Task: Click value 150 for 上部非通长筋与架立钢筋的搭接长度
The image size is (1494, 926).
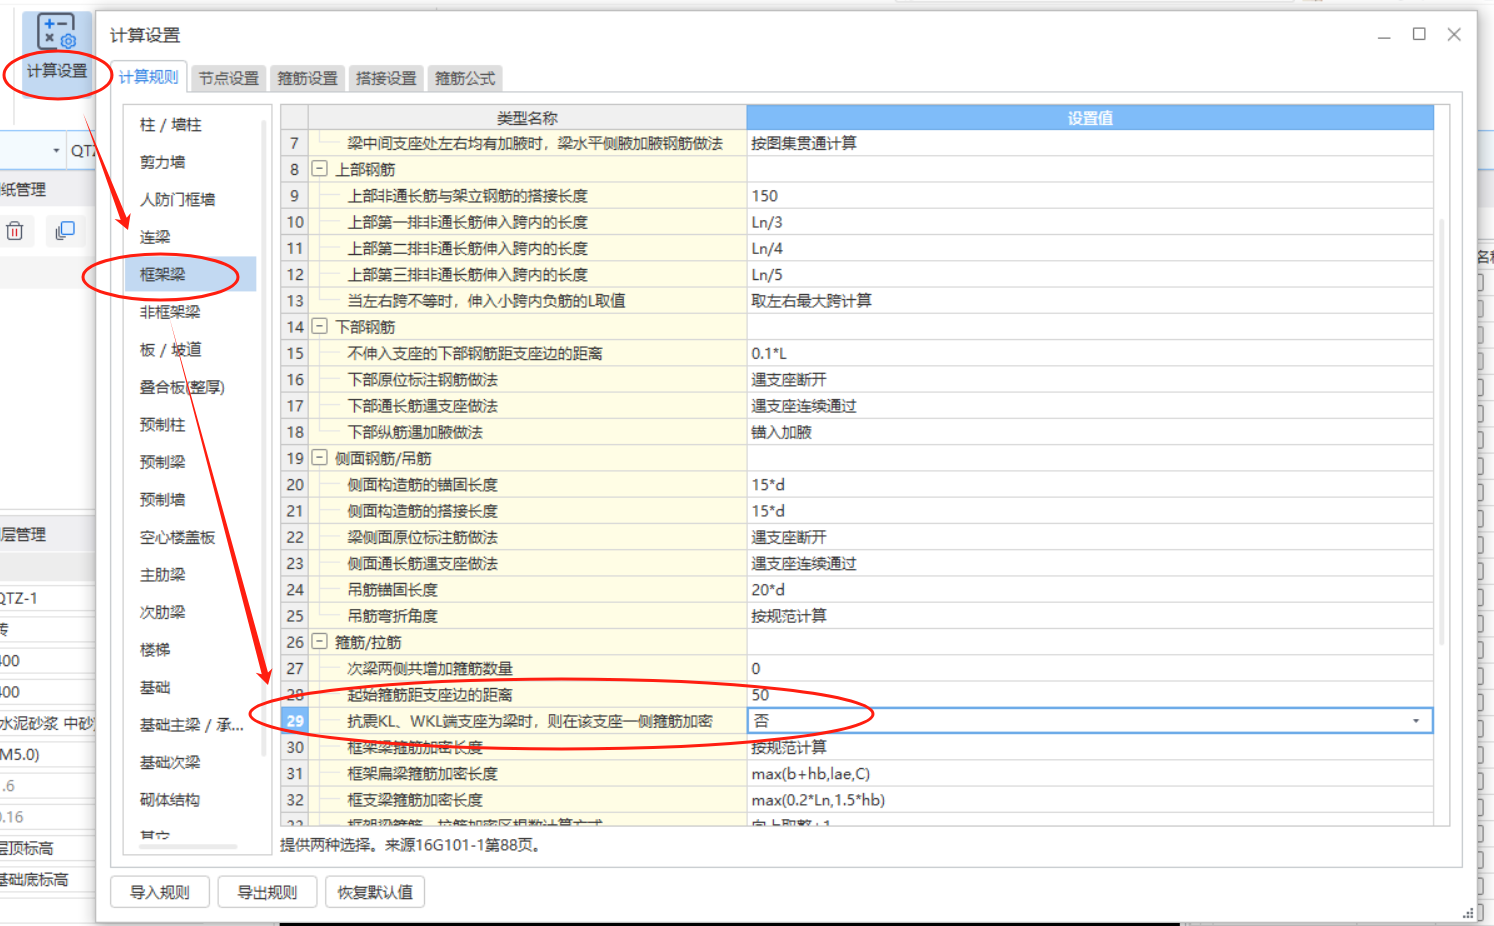Action: [1090, 196]
